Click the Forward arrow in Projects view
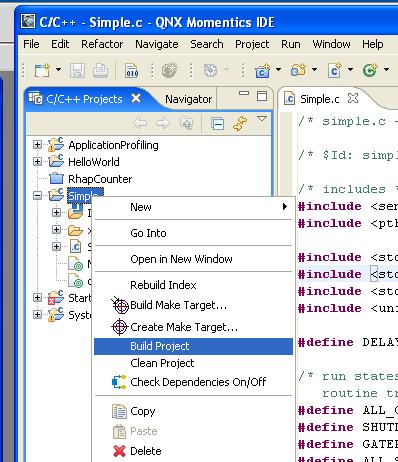The width and height of the screenshot is (398, 462). pos(163,124)
